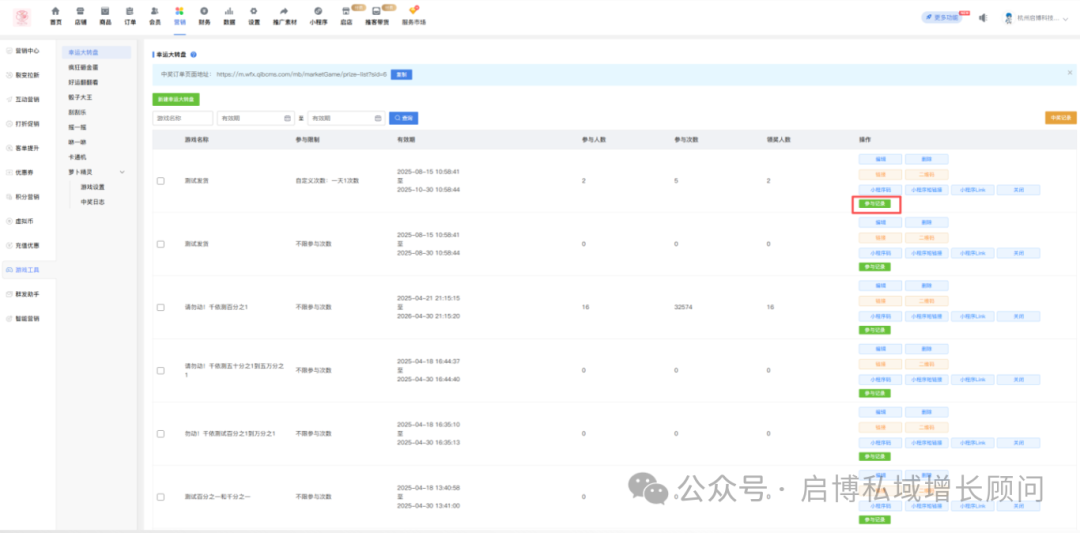Tick the checkbox for the first 测试发货 row
Screen dimensions: 1080x533
(x=161, y=181)
